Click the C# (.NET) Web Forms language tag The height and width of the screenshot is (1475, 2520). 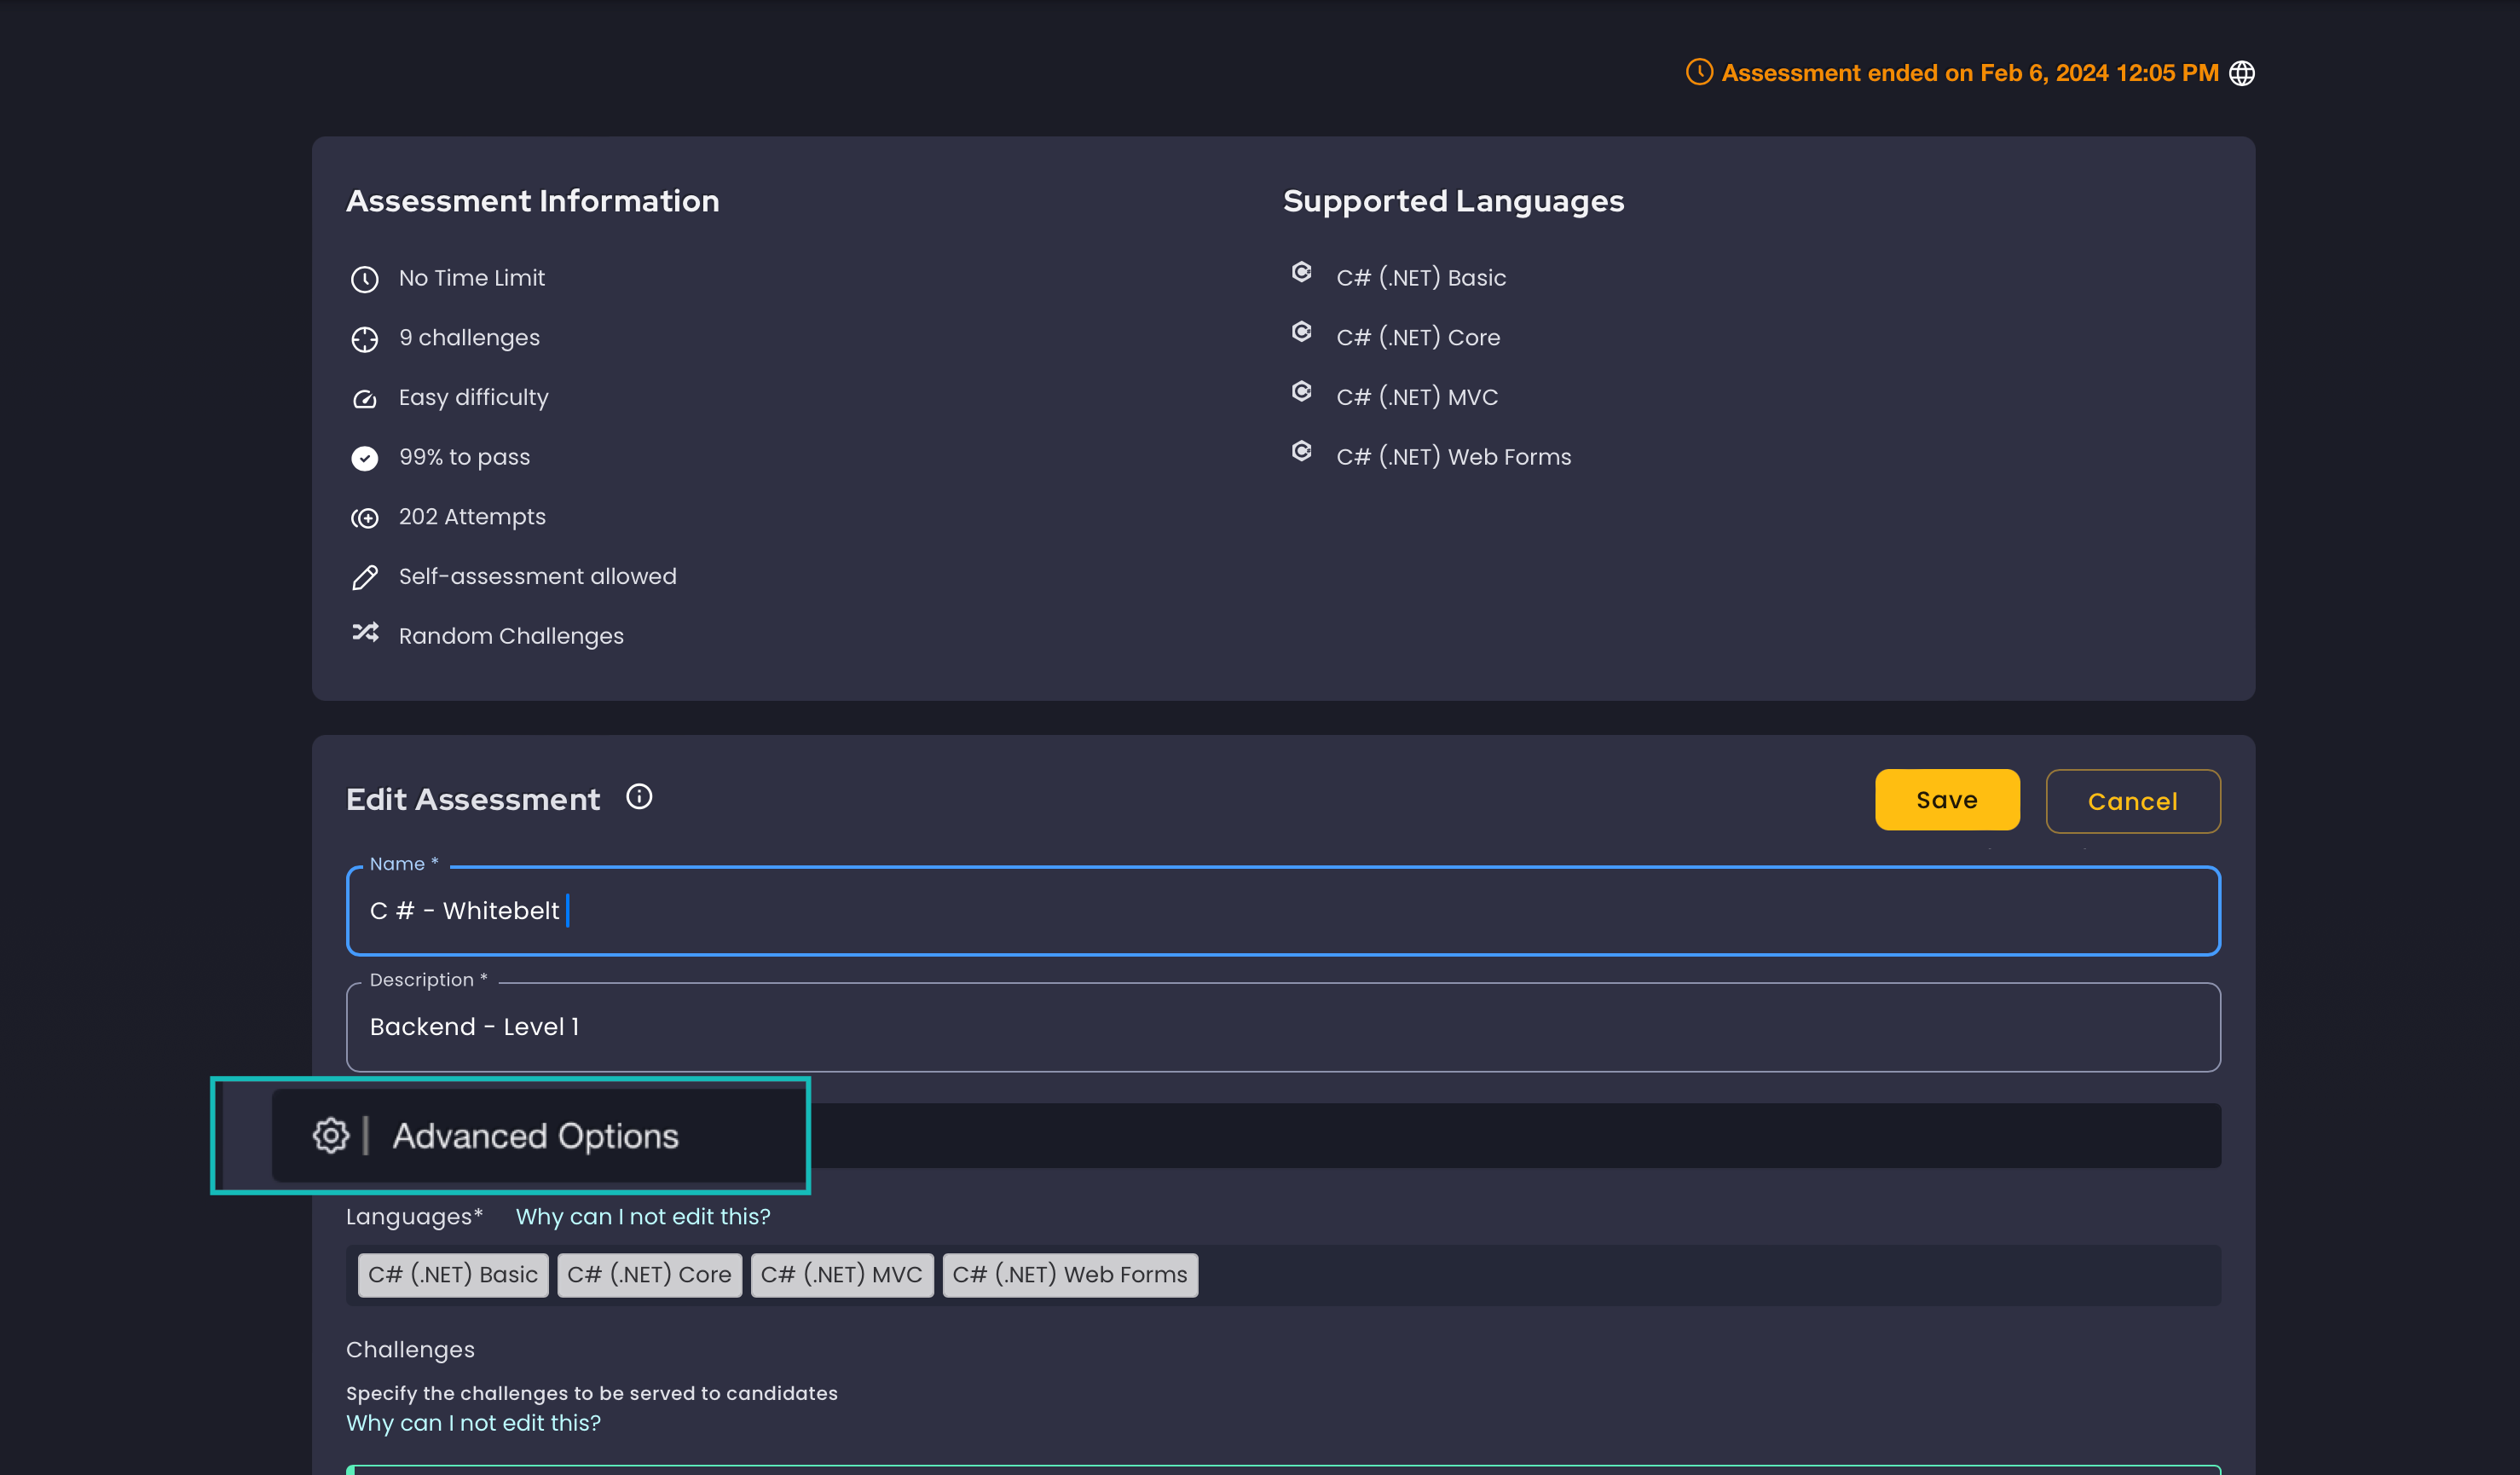[x=1070, y=1275]
